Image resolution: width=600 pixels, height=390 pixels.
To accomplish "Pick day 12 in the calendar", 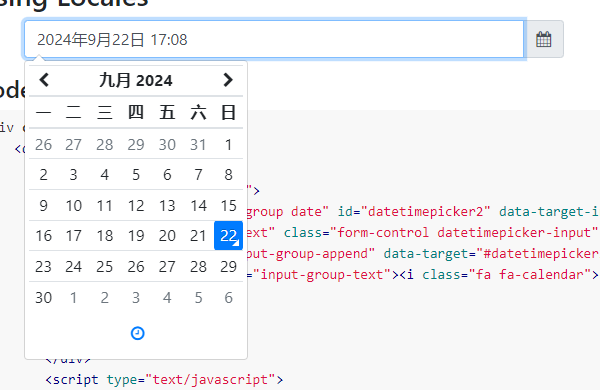I will coord(136,206).
